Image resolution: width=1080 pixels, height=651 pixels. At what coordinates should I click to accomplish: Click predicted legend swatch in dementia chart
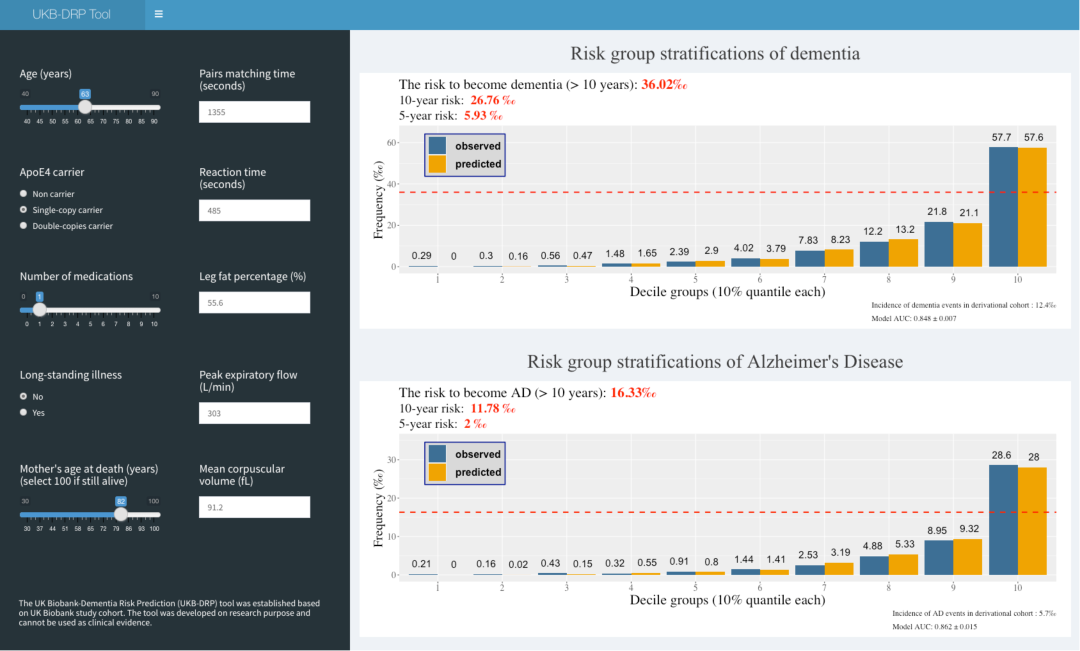[x=437, y=164]
